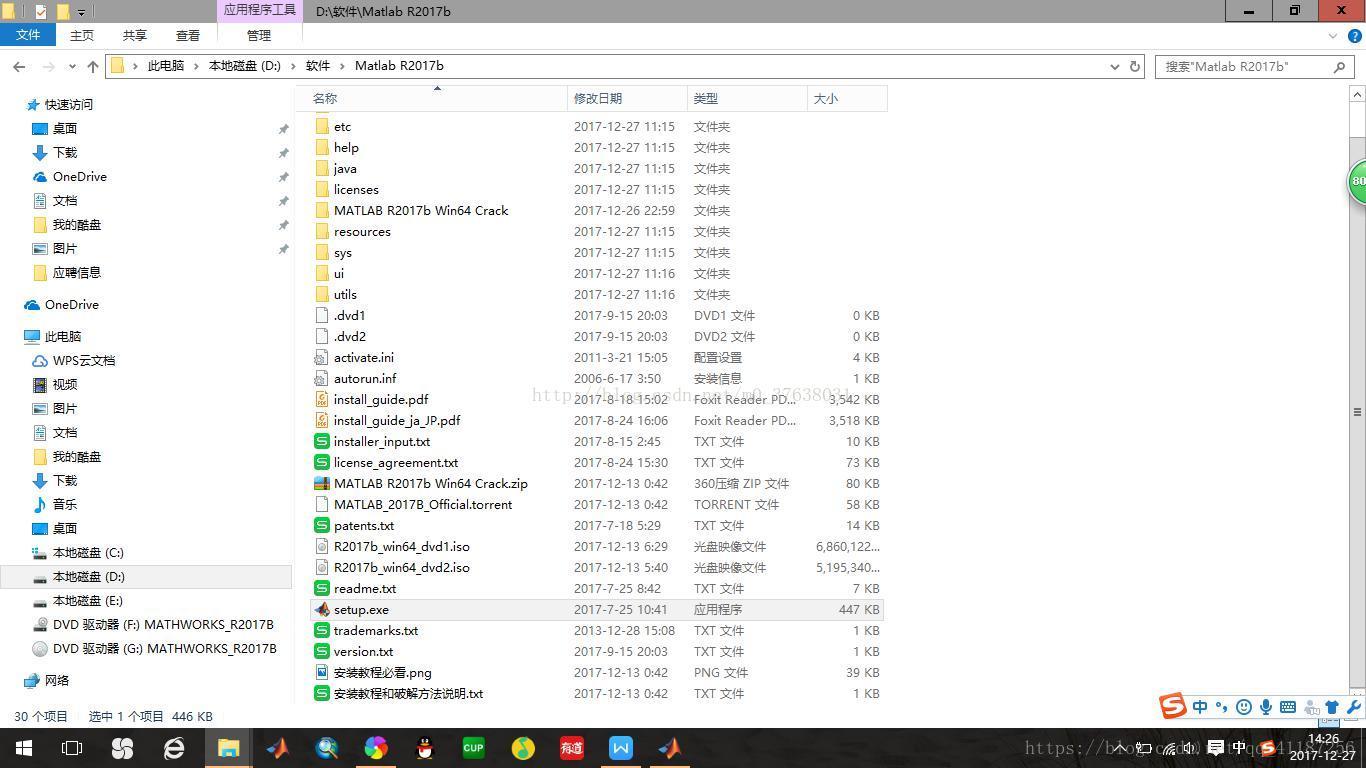Open Sogou toolbox wrench icon
The image size is (1366, 768).
1354,707
